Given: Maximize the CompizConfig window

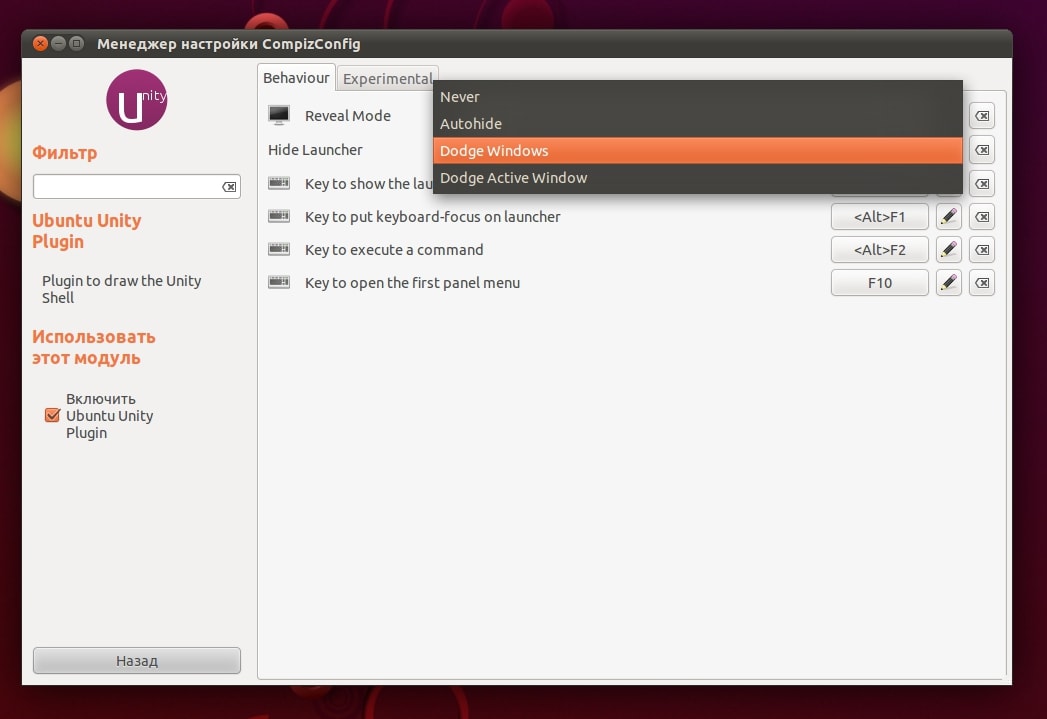Looking at the screenshot, I should pyautogui.click(x=77, y=43).
